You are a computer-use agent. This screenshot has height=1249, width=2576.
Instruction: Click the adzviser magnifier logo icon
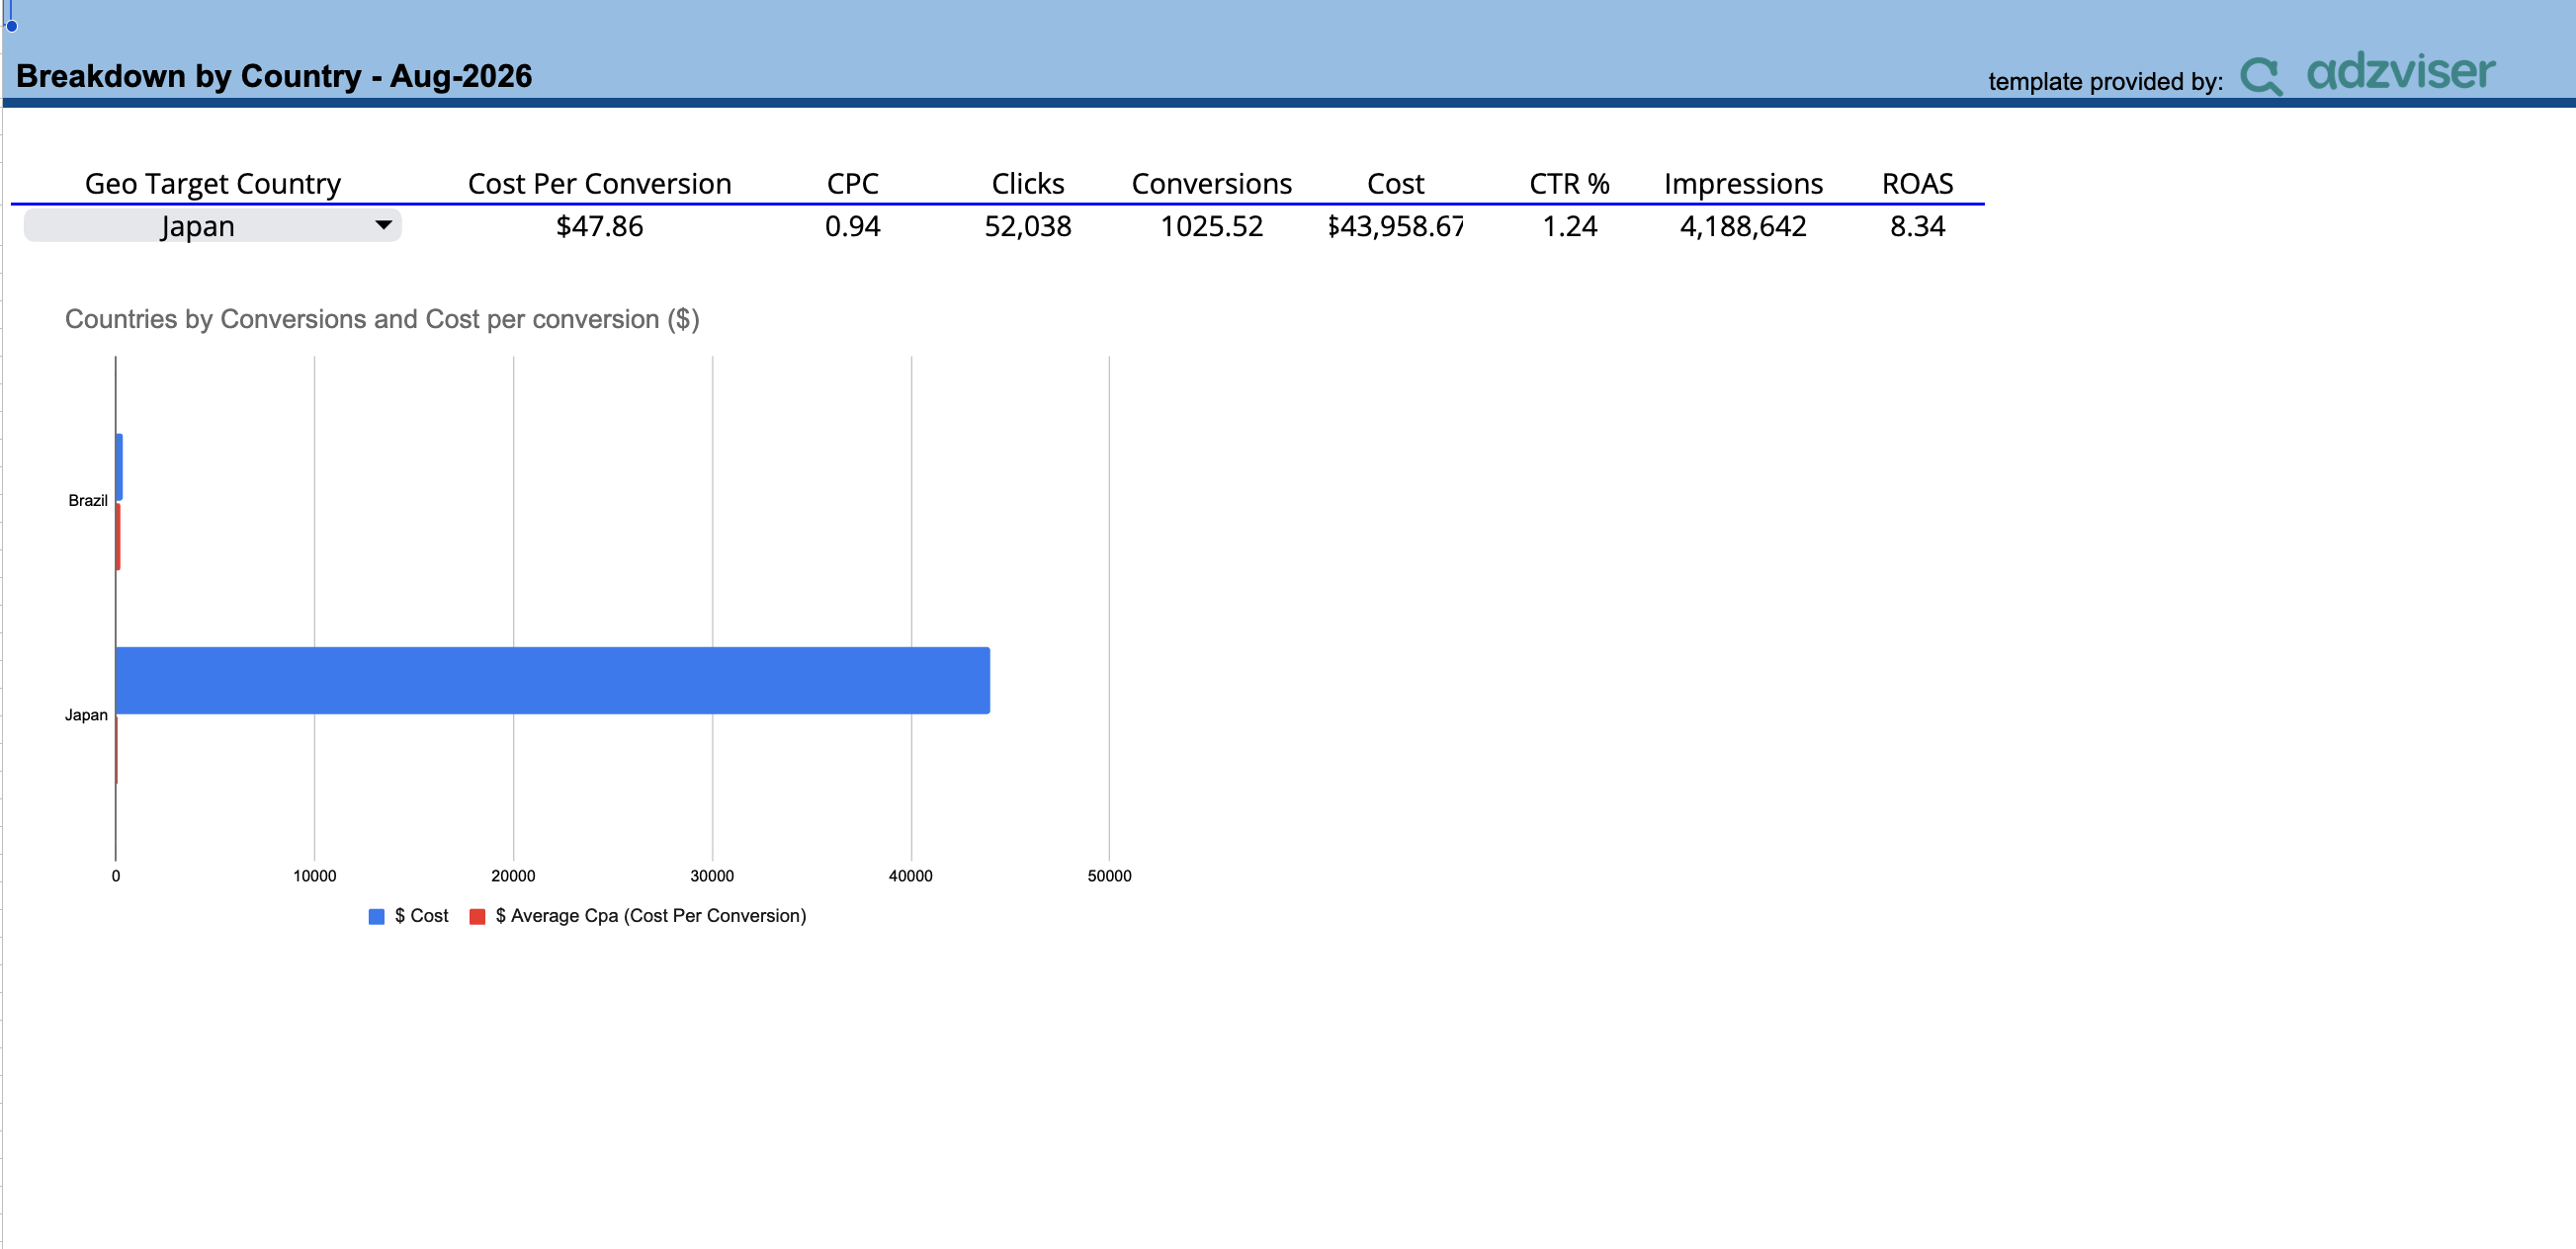coord(2261,75)
